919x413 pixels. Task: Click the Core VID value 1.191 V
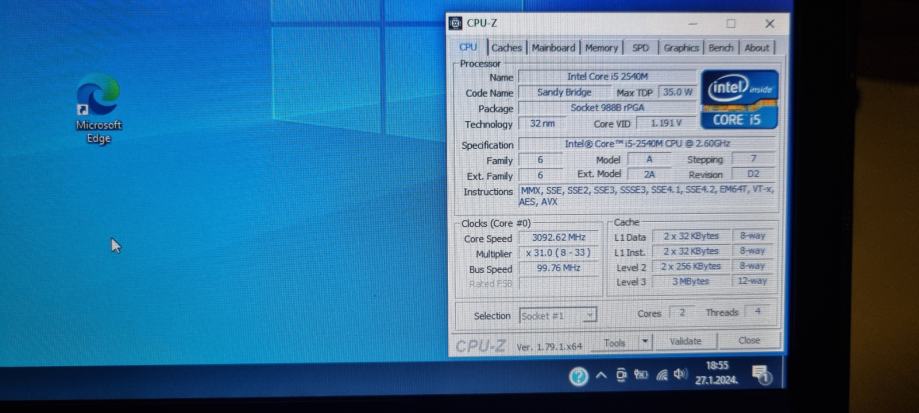coord(666,123)
